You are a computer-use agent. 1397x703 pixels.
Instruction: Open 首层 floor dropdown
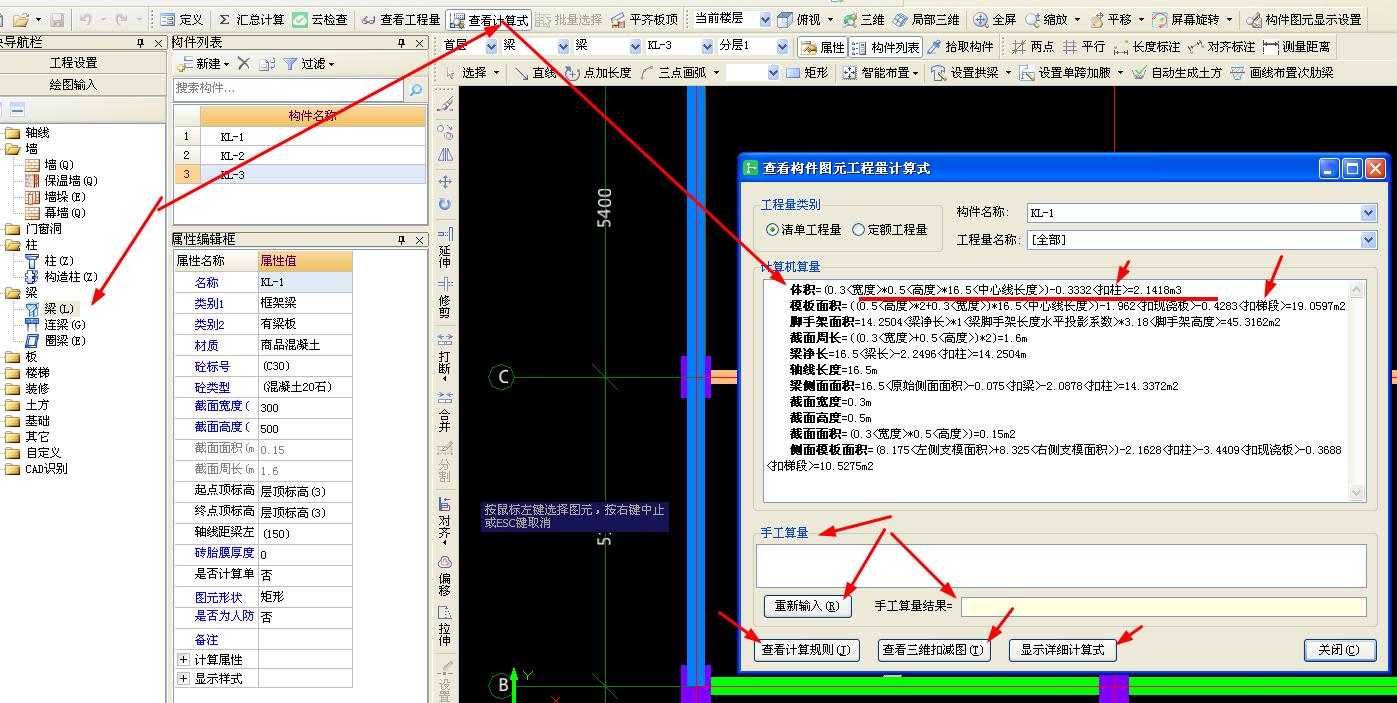491,46
